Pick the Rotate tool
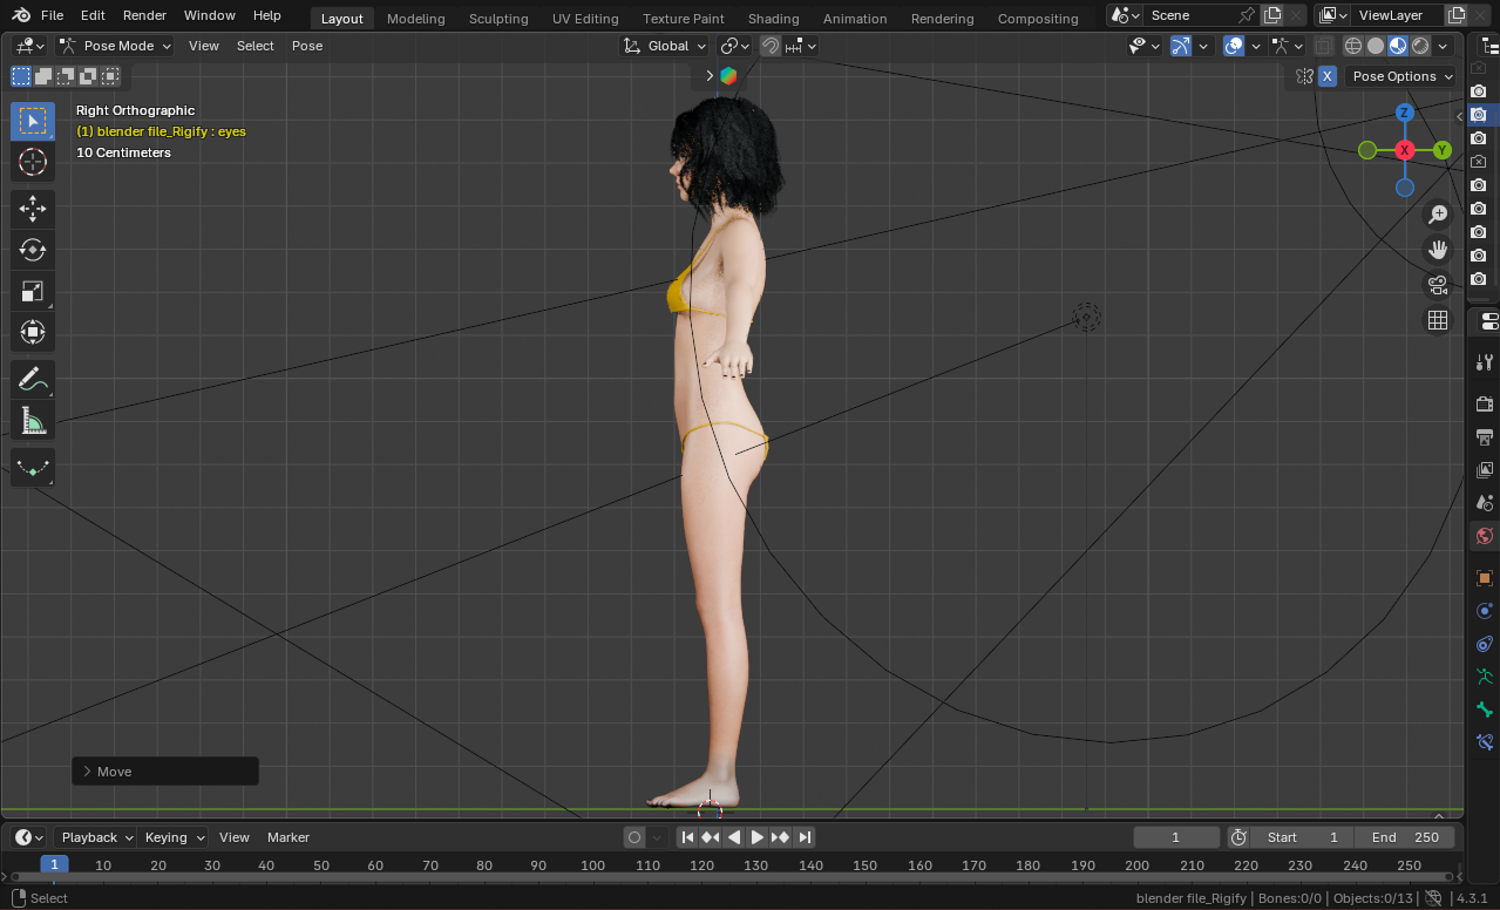 tap(32, 250)
